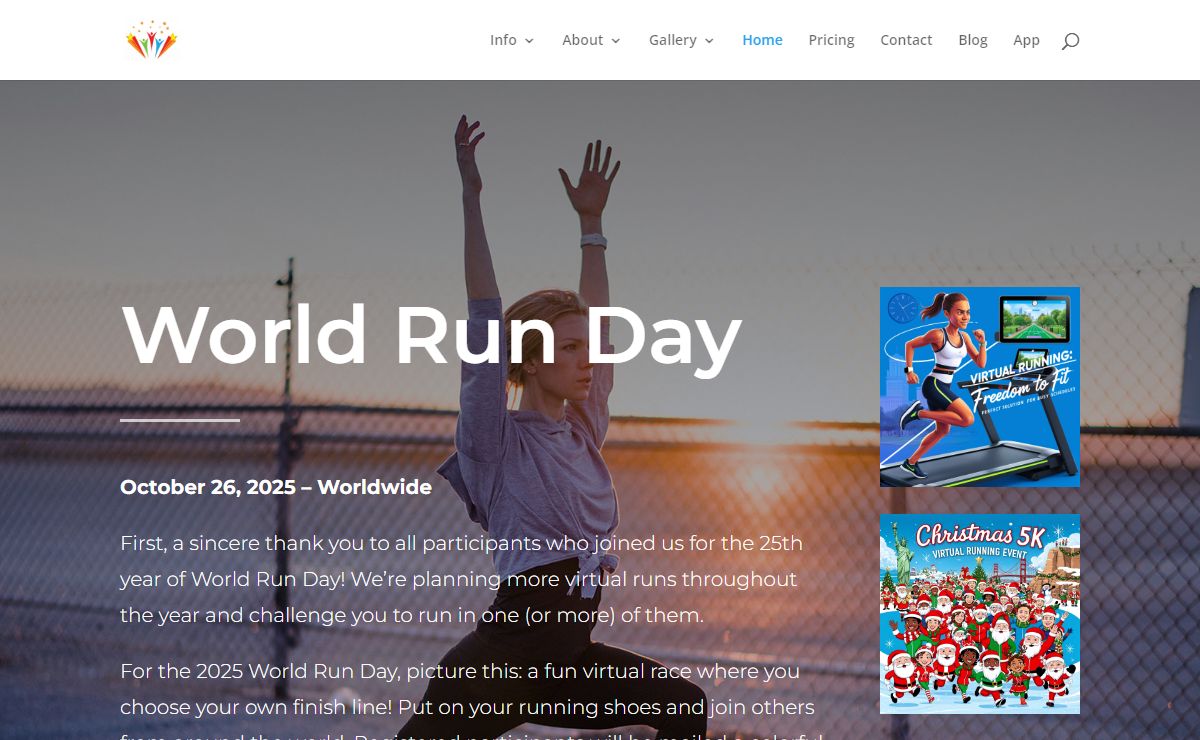Open the Christmas 5K event image
Screen dimensions: 1200x740
980,614
